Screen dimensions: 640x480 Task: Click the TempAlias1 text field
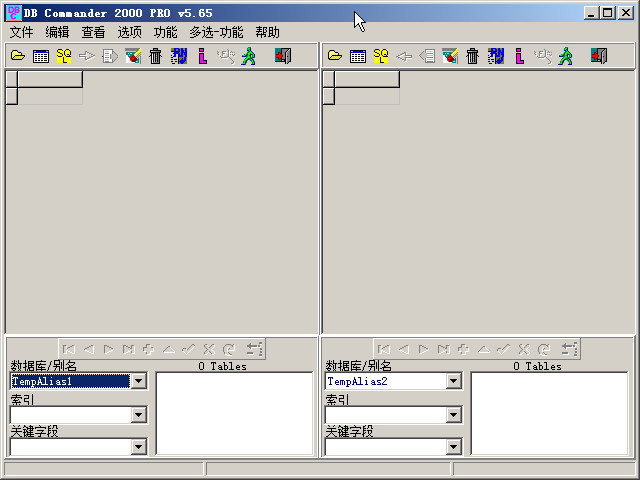click(71, 381)
